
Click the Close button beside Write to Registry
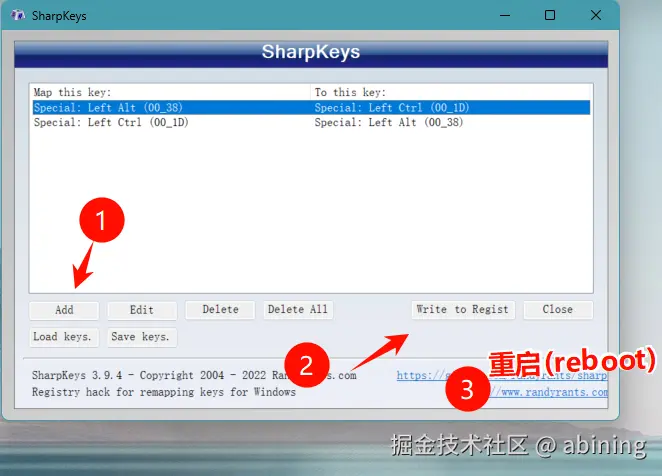pos(558,310)
